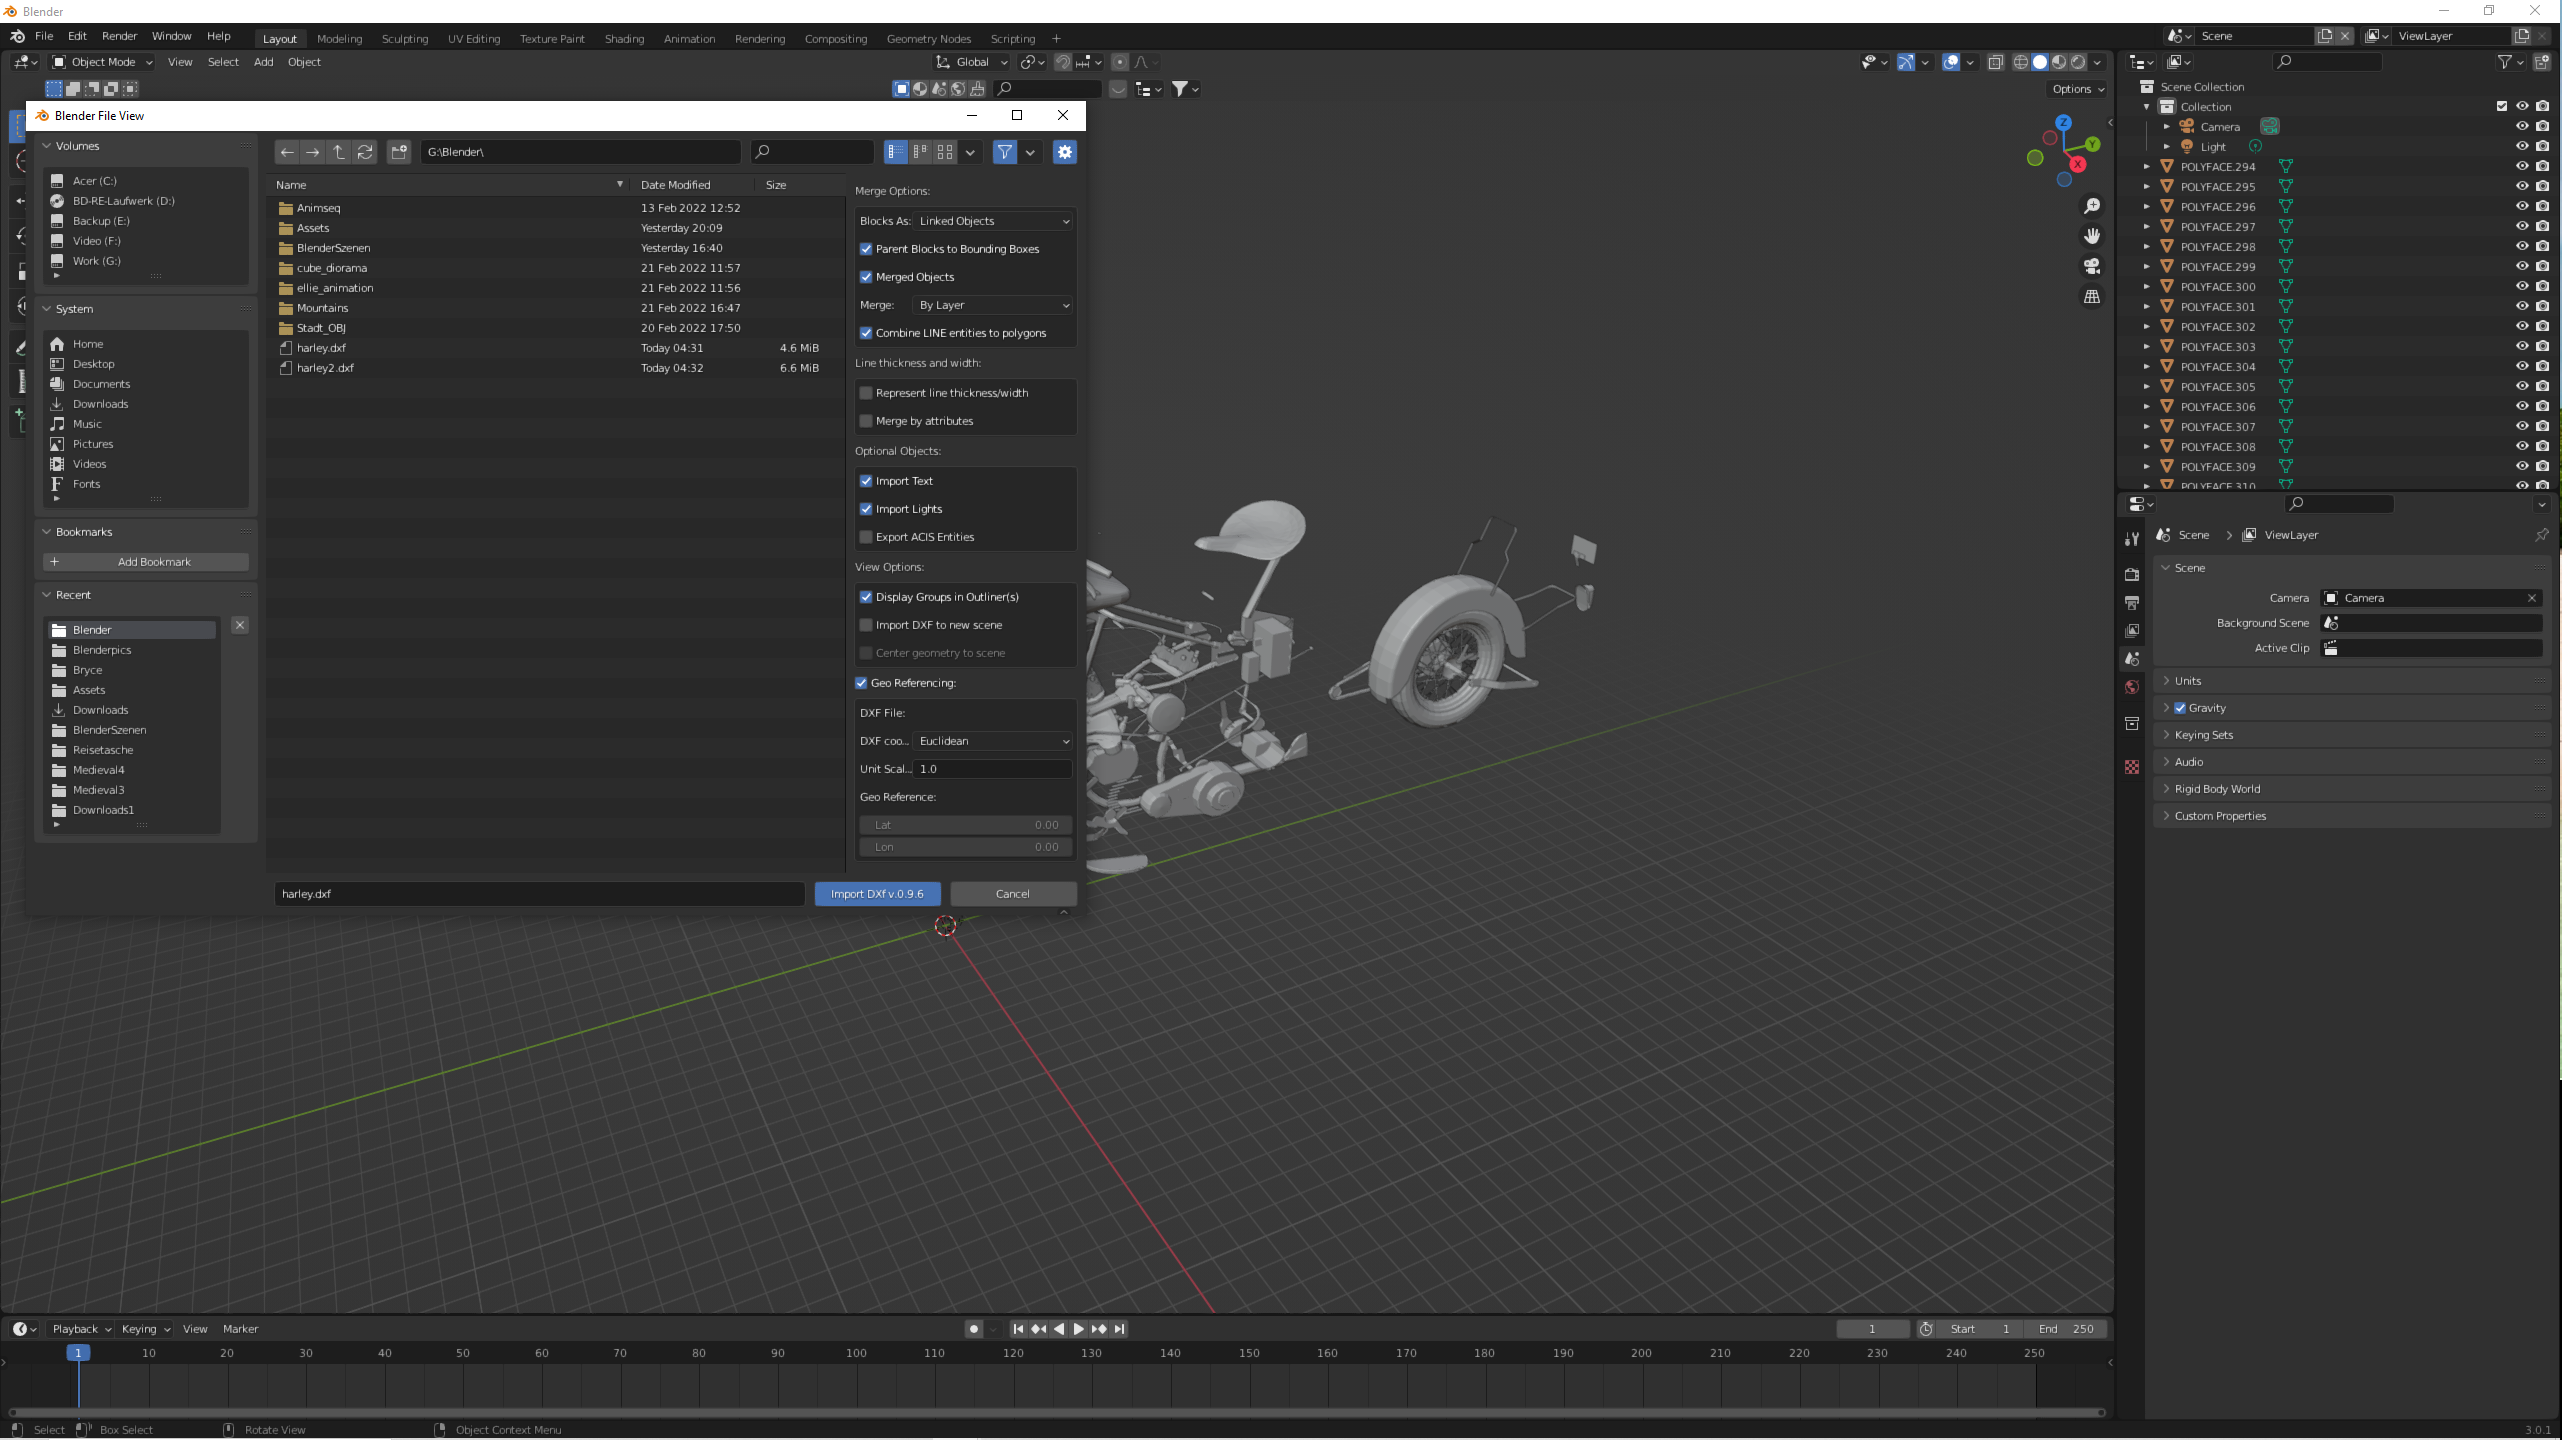Uncheck Import Lights option
The width and height of the screenshot is (2562, 1440).
coord(866,509)
